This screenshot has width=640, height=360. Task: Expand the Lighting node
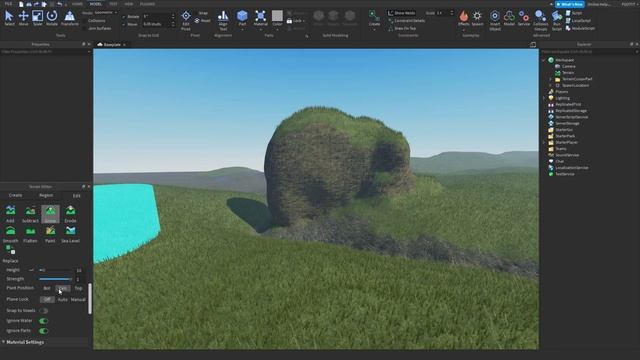point(544,98)
